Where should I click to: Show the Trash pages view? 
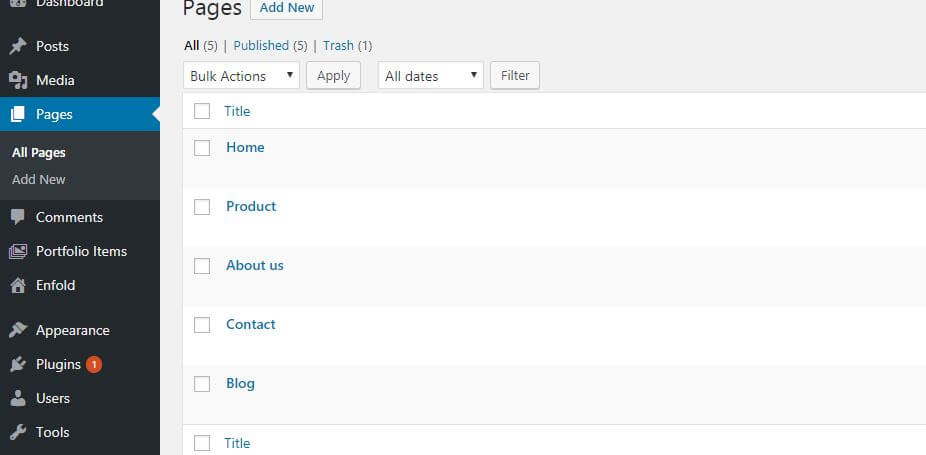338,46
